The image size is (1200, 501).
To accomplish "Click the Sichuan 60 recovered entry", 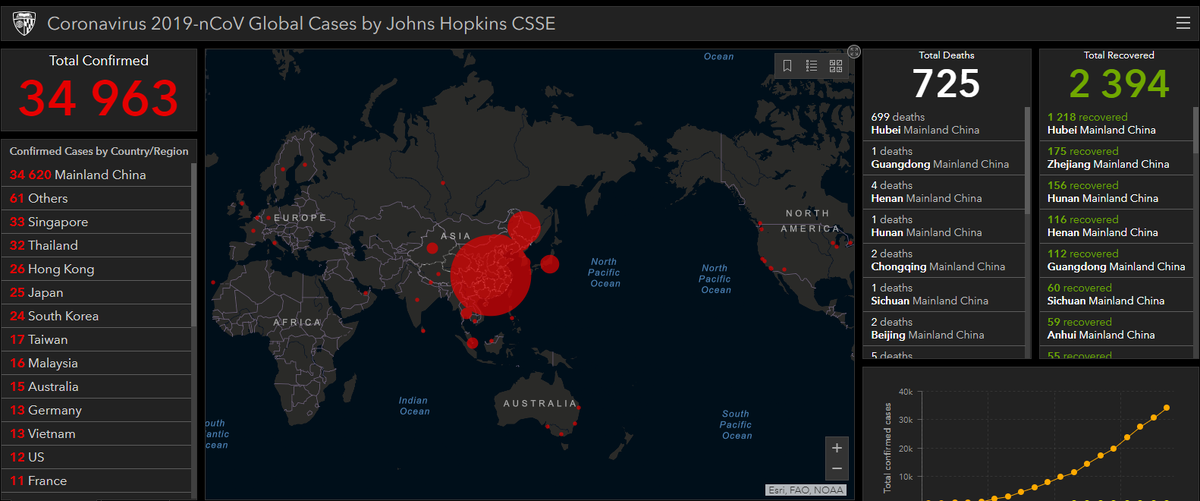I will click(1116, 294).
